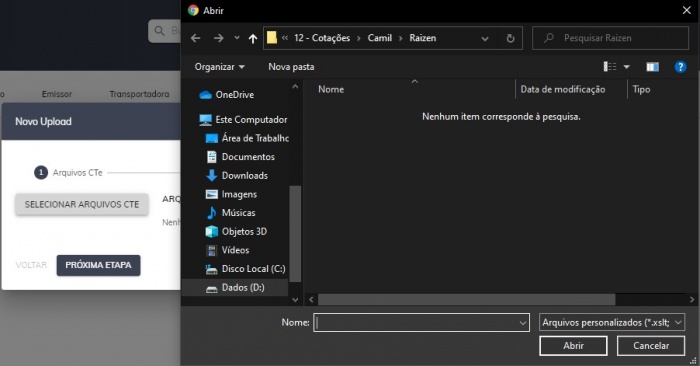The width and height of the screenshot is (700, 366).
Task: Sort by 'Nome' column header
Action: pos(331,89)
